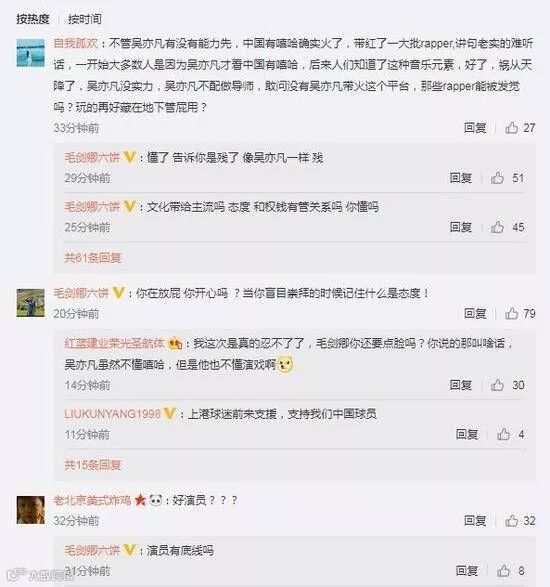Image resolution: width=550 pixels, height=587 pixels.
Task: Like the 演员有底线吗 reply with 8 likes
Action: tap(504, 571)
